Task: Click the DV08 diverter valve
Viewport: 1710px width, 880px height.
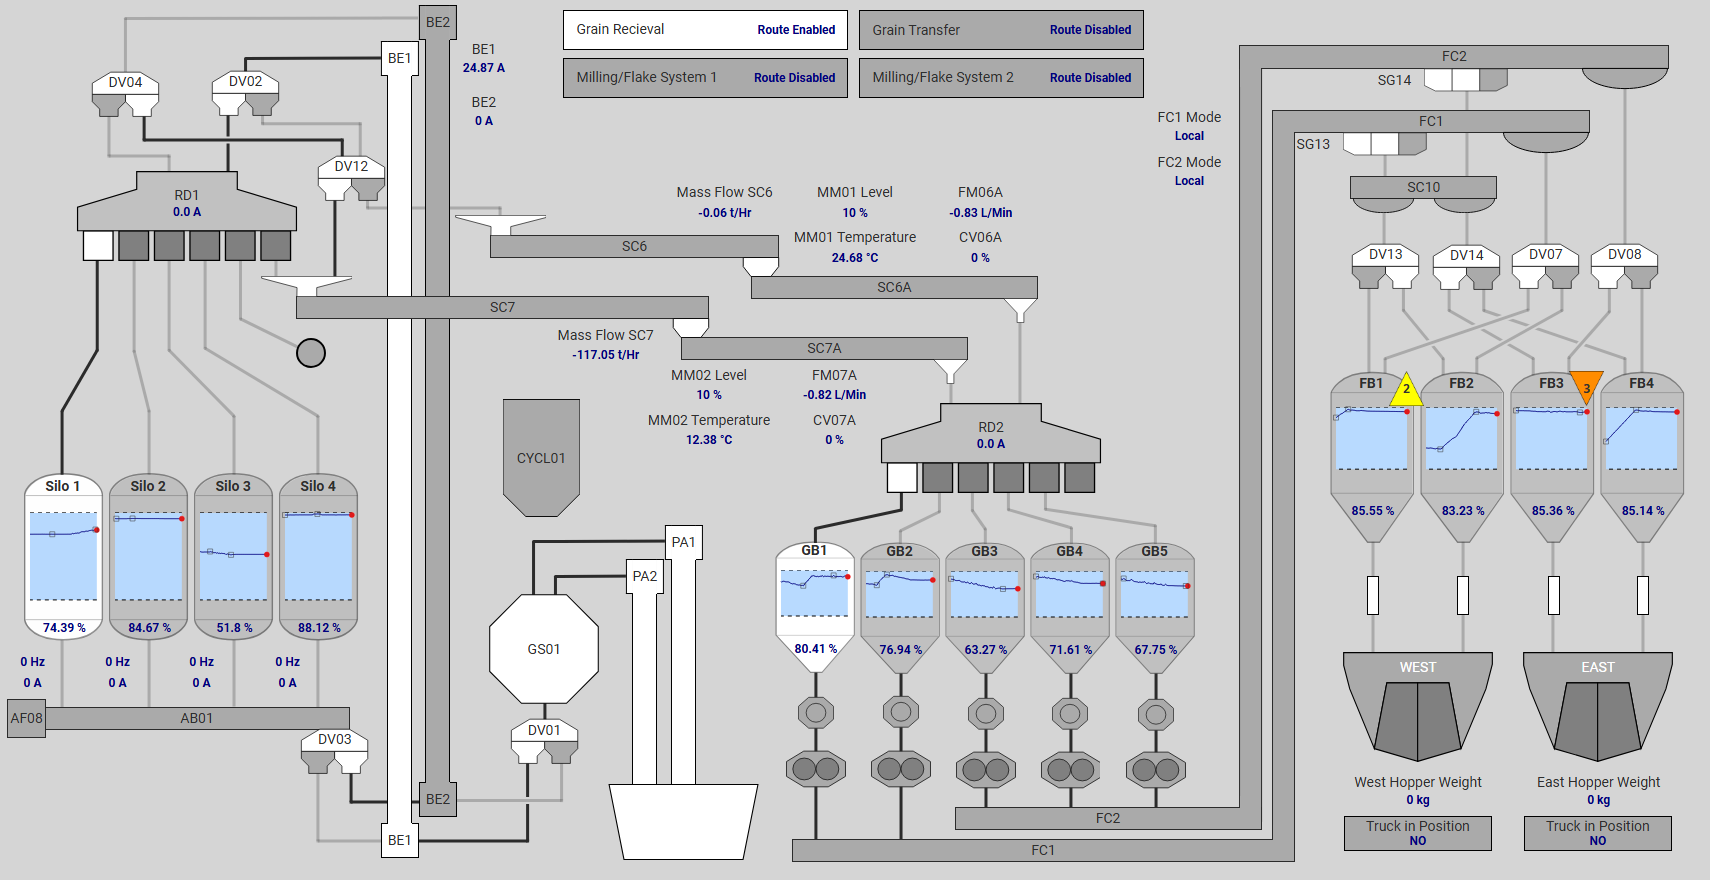Action: [x=1625, y=266]
